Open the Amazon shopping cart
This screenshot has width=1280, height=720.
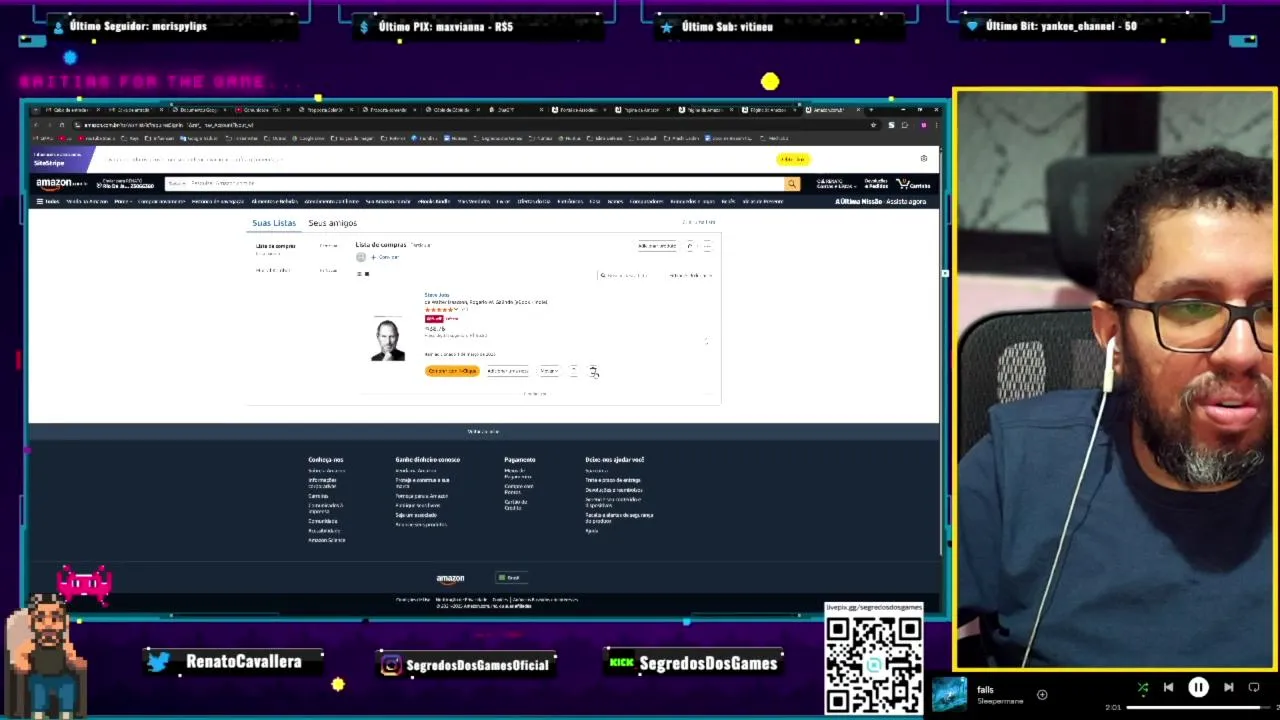point(913,184)
